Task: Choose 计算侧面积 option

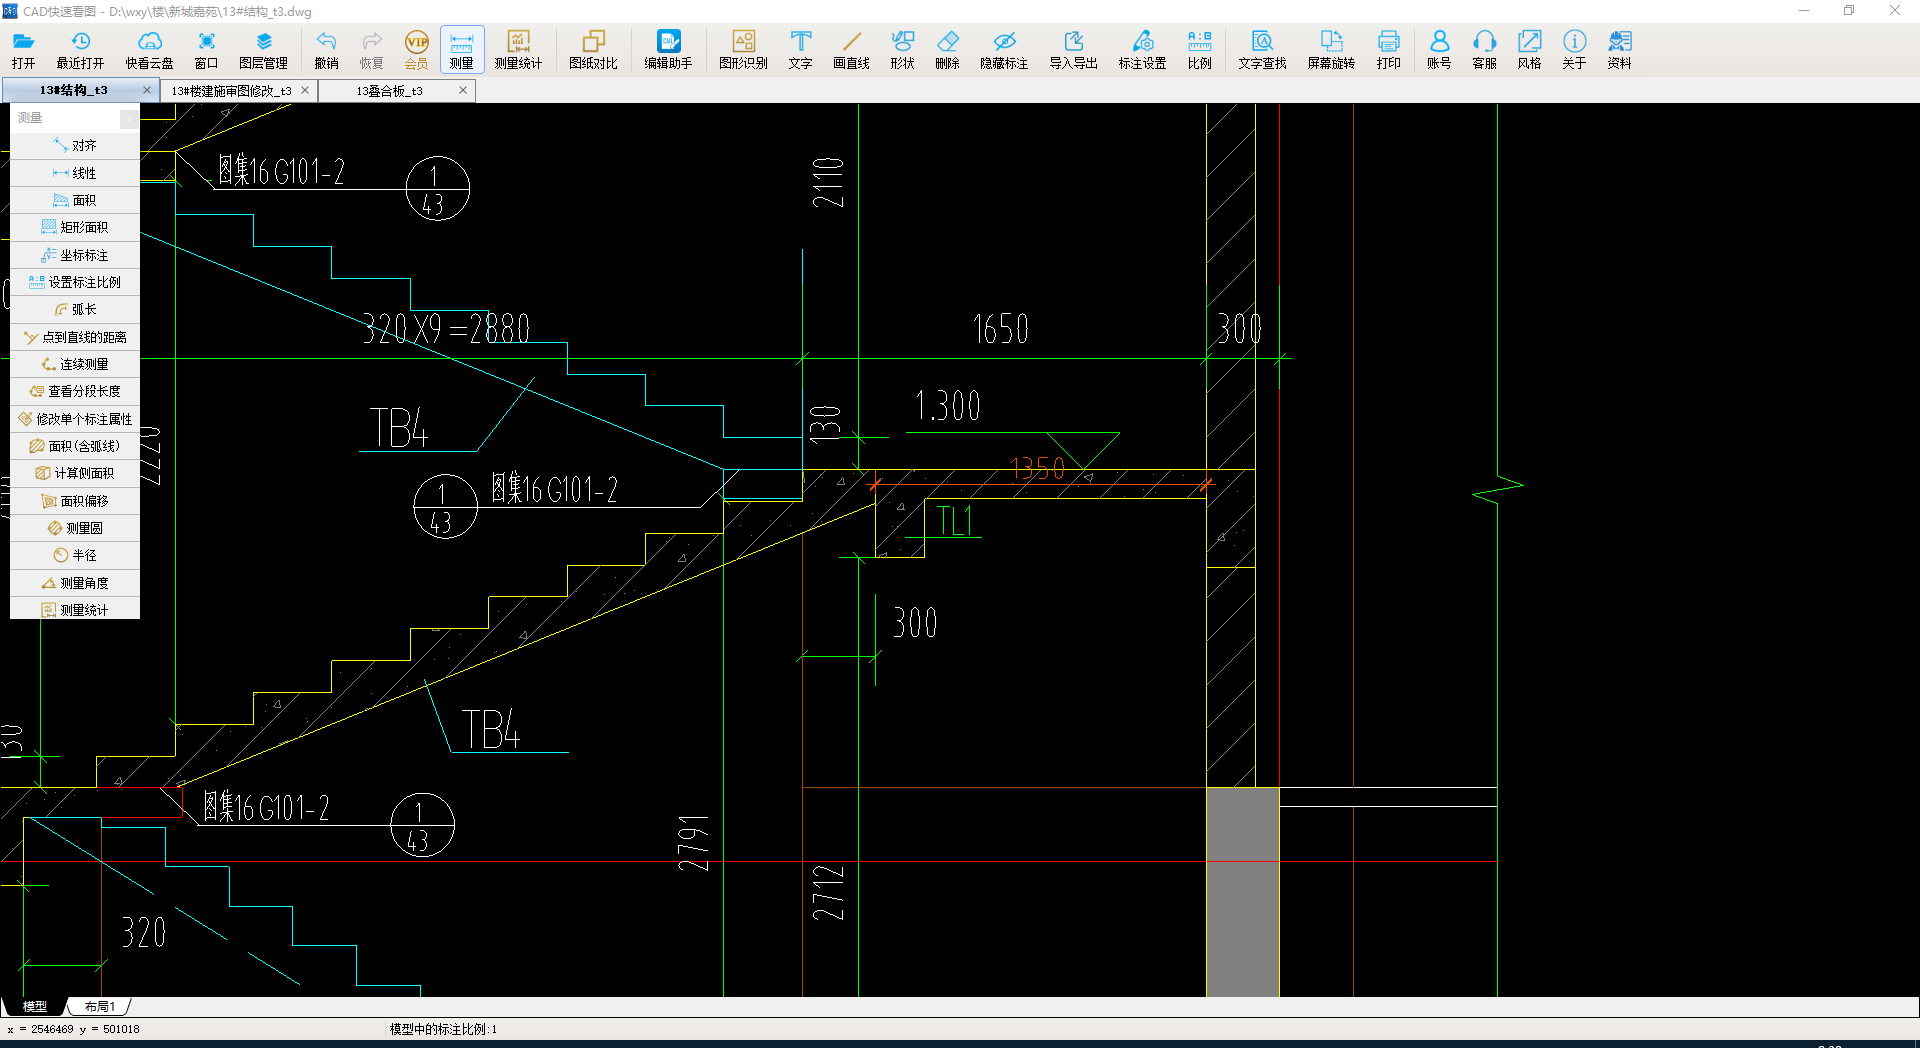Action: (x=75, y=473)
